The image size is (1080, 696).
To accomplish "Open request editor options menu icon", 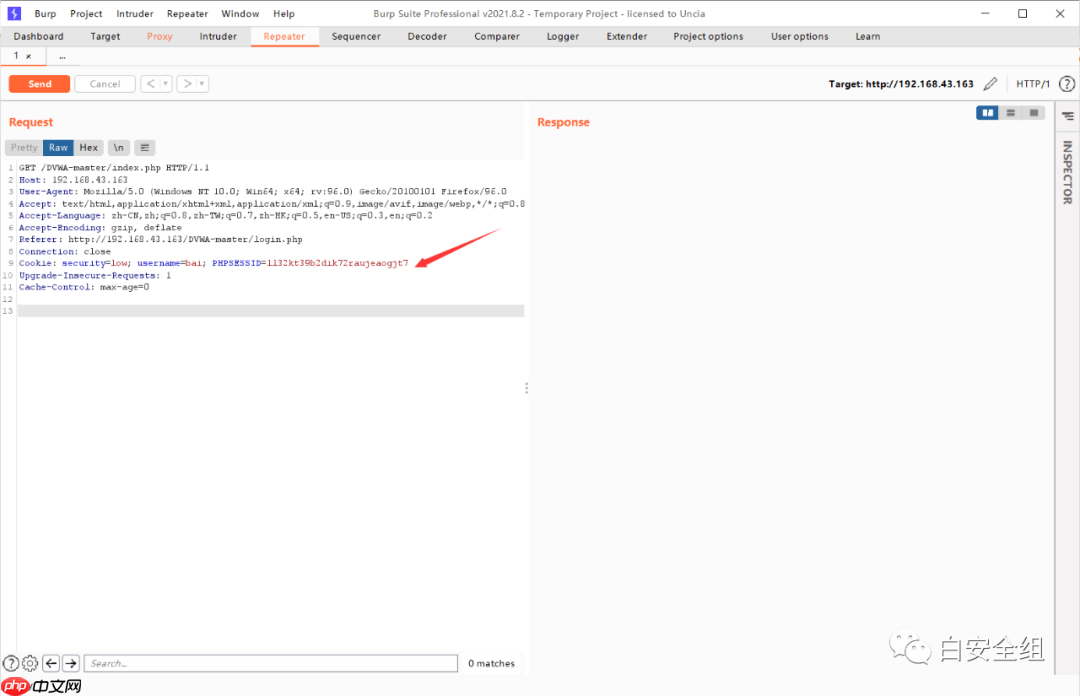I will point(145,147).
